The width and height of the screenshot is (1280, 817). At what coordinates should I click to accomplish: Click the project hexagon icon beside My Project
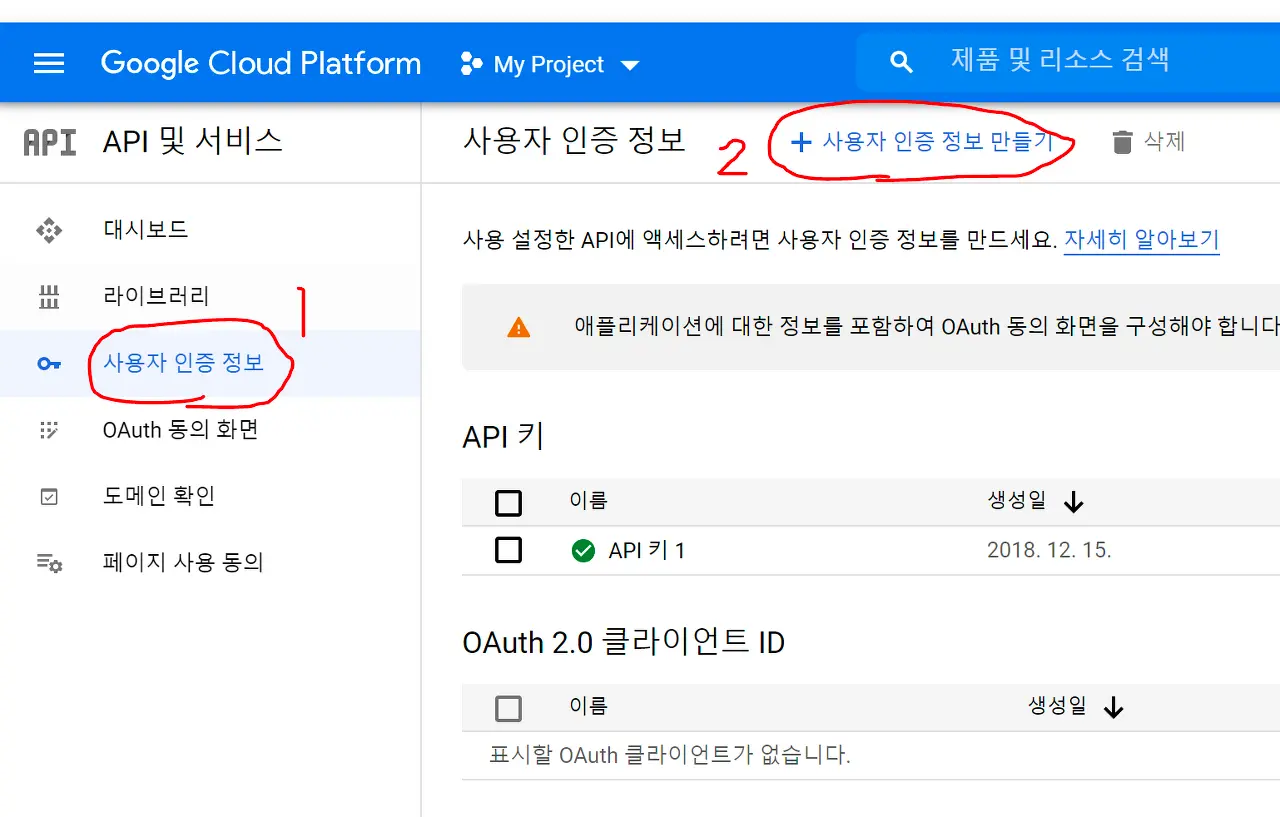(470, 65)
